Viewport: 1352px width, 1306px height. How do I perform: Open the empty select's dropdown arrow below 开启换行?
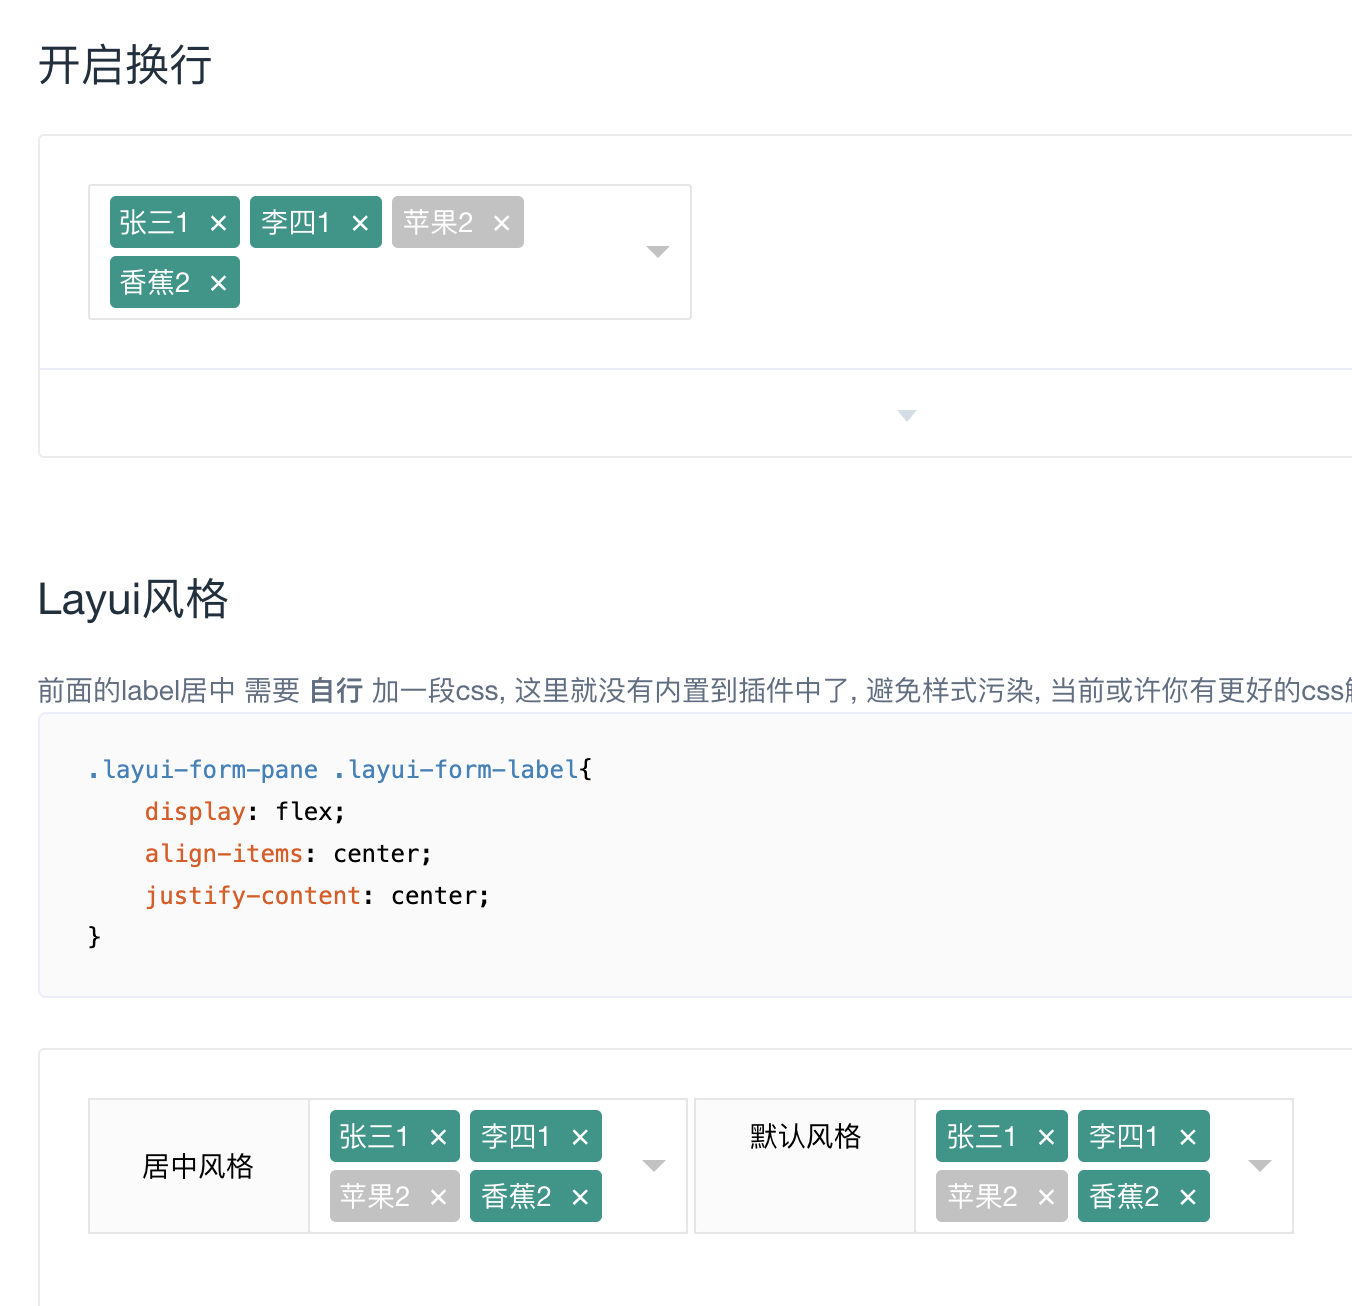click(906, 415)
